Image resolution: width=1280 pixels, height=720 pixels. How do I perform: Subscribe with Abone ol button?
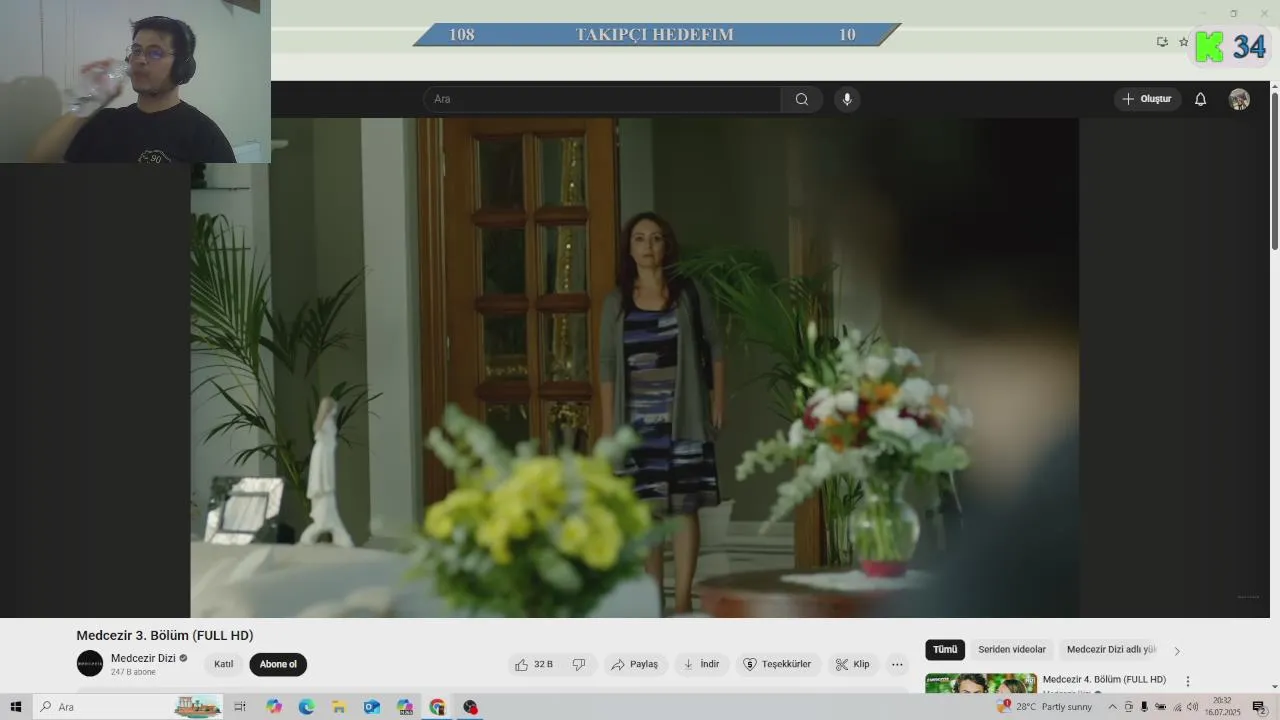278,664
